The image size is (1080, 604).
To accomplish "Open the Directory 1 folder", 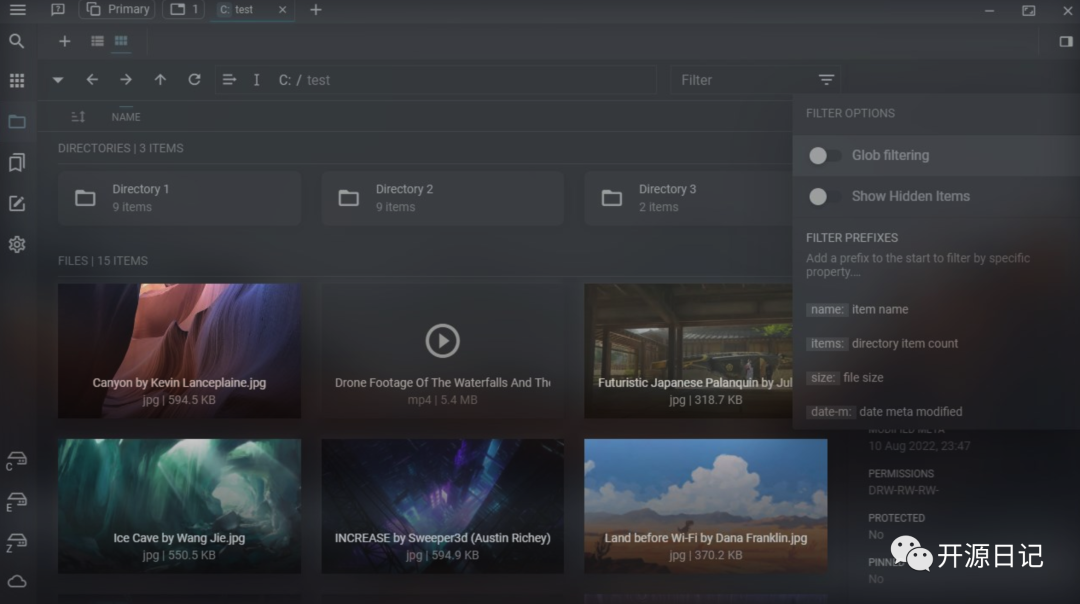I will pos(179,198).
